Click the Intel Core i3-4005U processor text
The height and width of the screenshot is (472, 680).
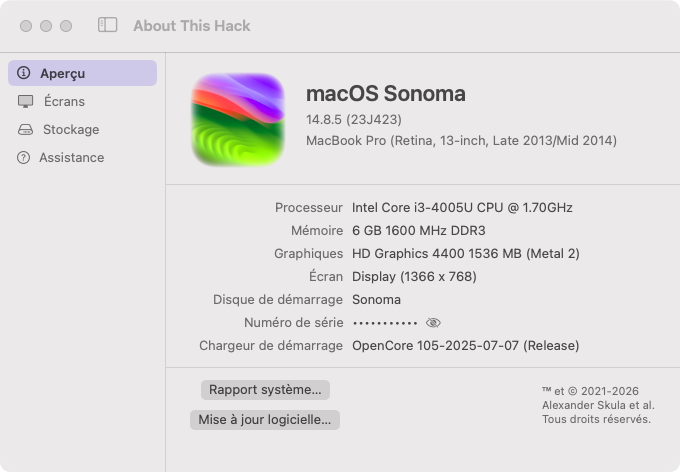[x=462, y=208]
